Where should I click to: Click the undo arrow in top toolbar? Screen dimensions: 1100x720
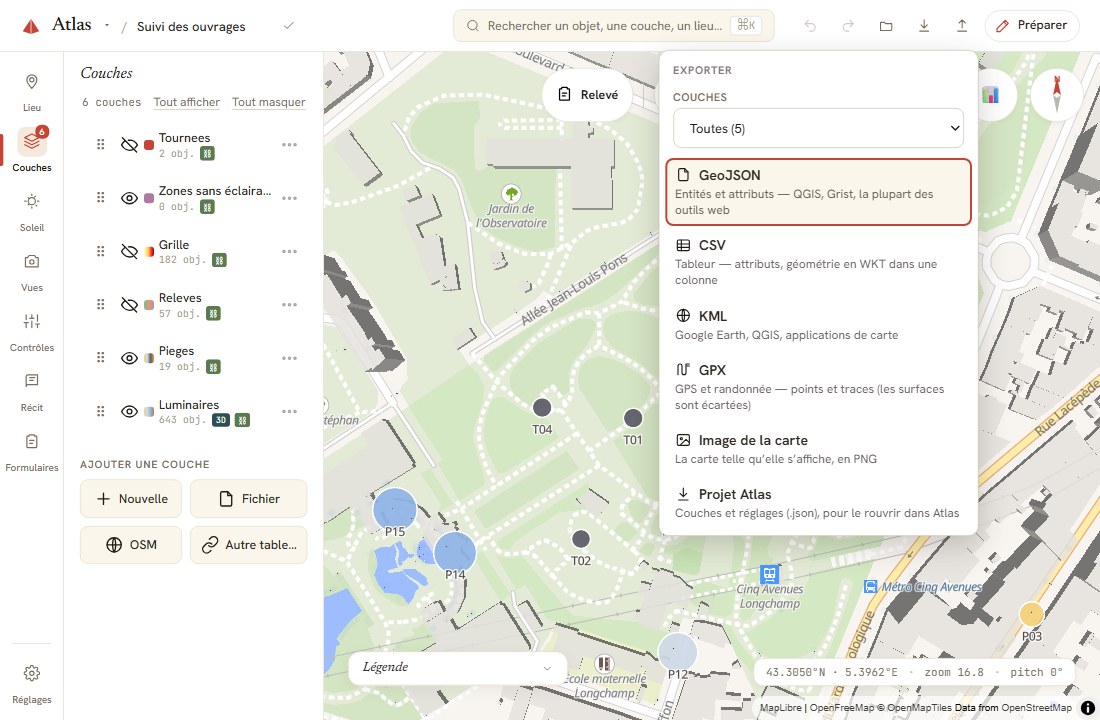click(x=810, y=26)
